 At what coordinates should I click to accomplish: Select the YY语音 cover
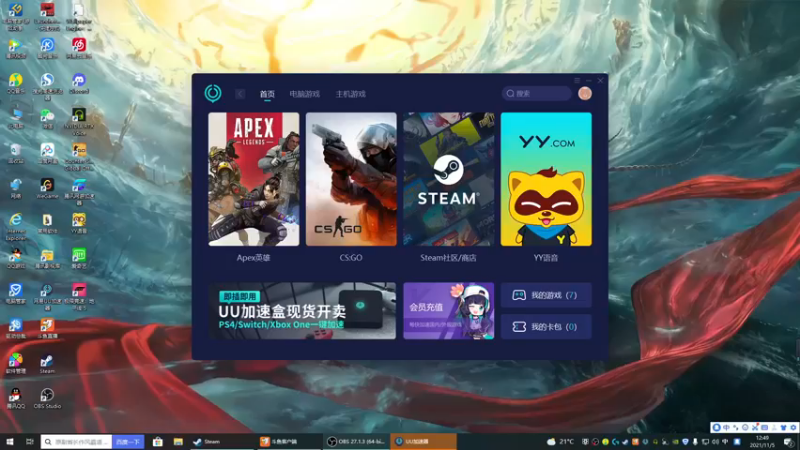(546, 179)
